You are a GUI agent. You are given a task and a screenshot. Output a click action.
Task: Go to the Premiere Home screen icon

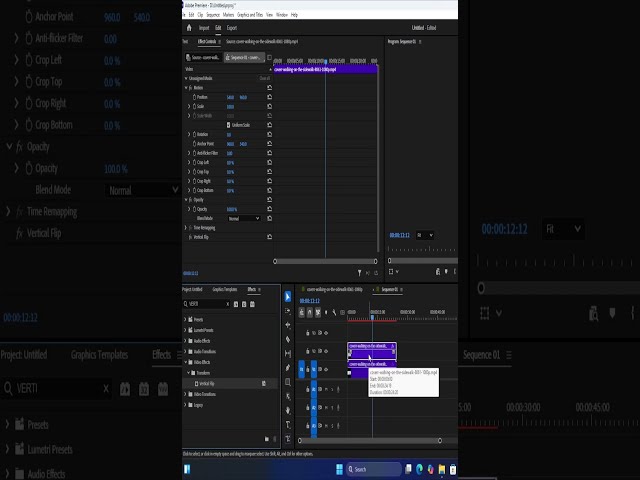[189, 28]
